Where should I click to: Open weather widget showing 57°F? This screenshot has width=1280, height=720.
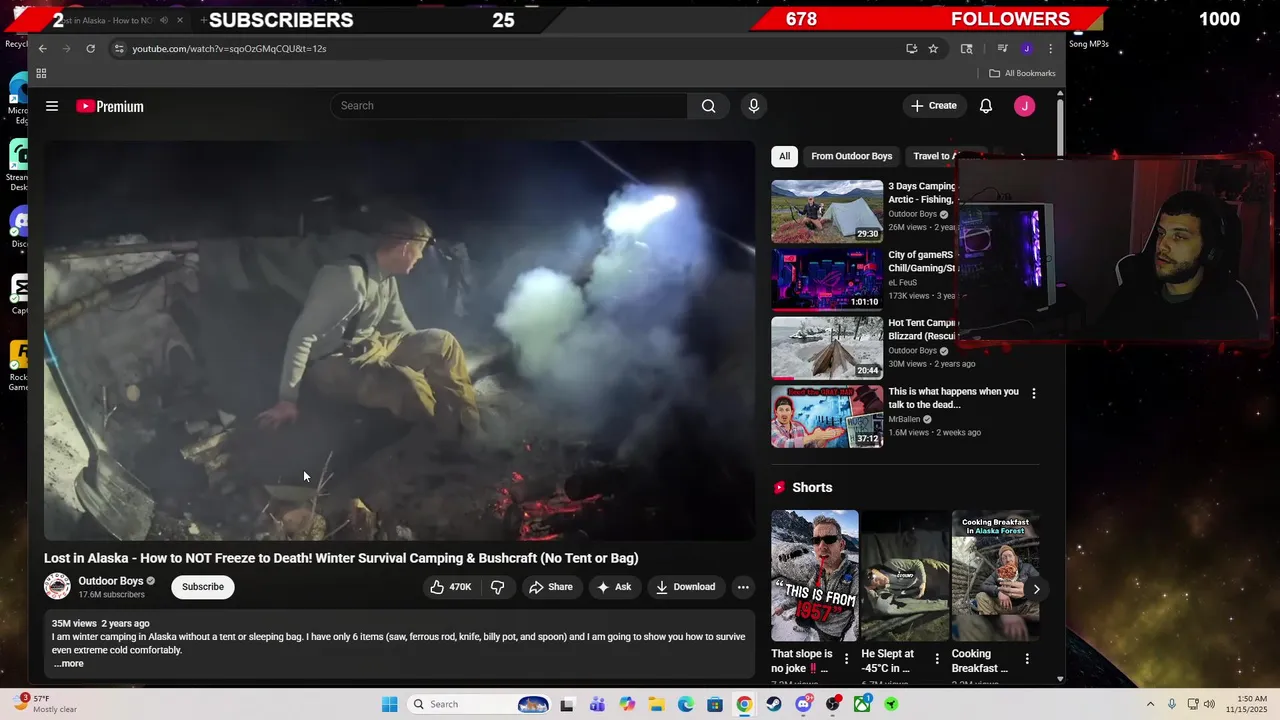tap(48, 704)
